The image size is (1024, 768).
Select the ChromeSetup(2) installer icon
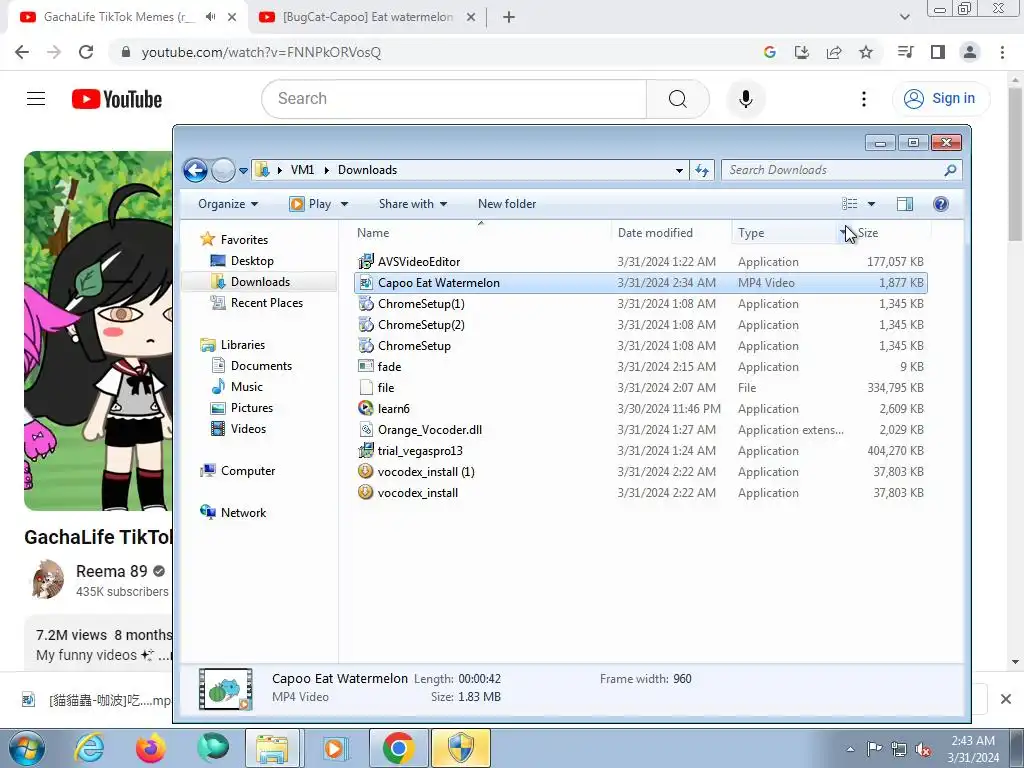click(x=366, y=325)
